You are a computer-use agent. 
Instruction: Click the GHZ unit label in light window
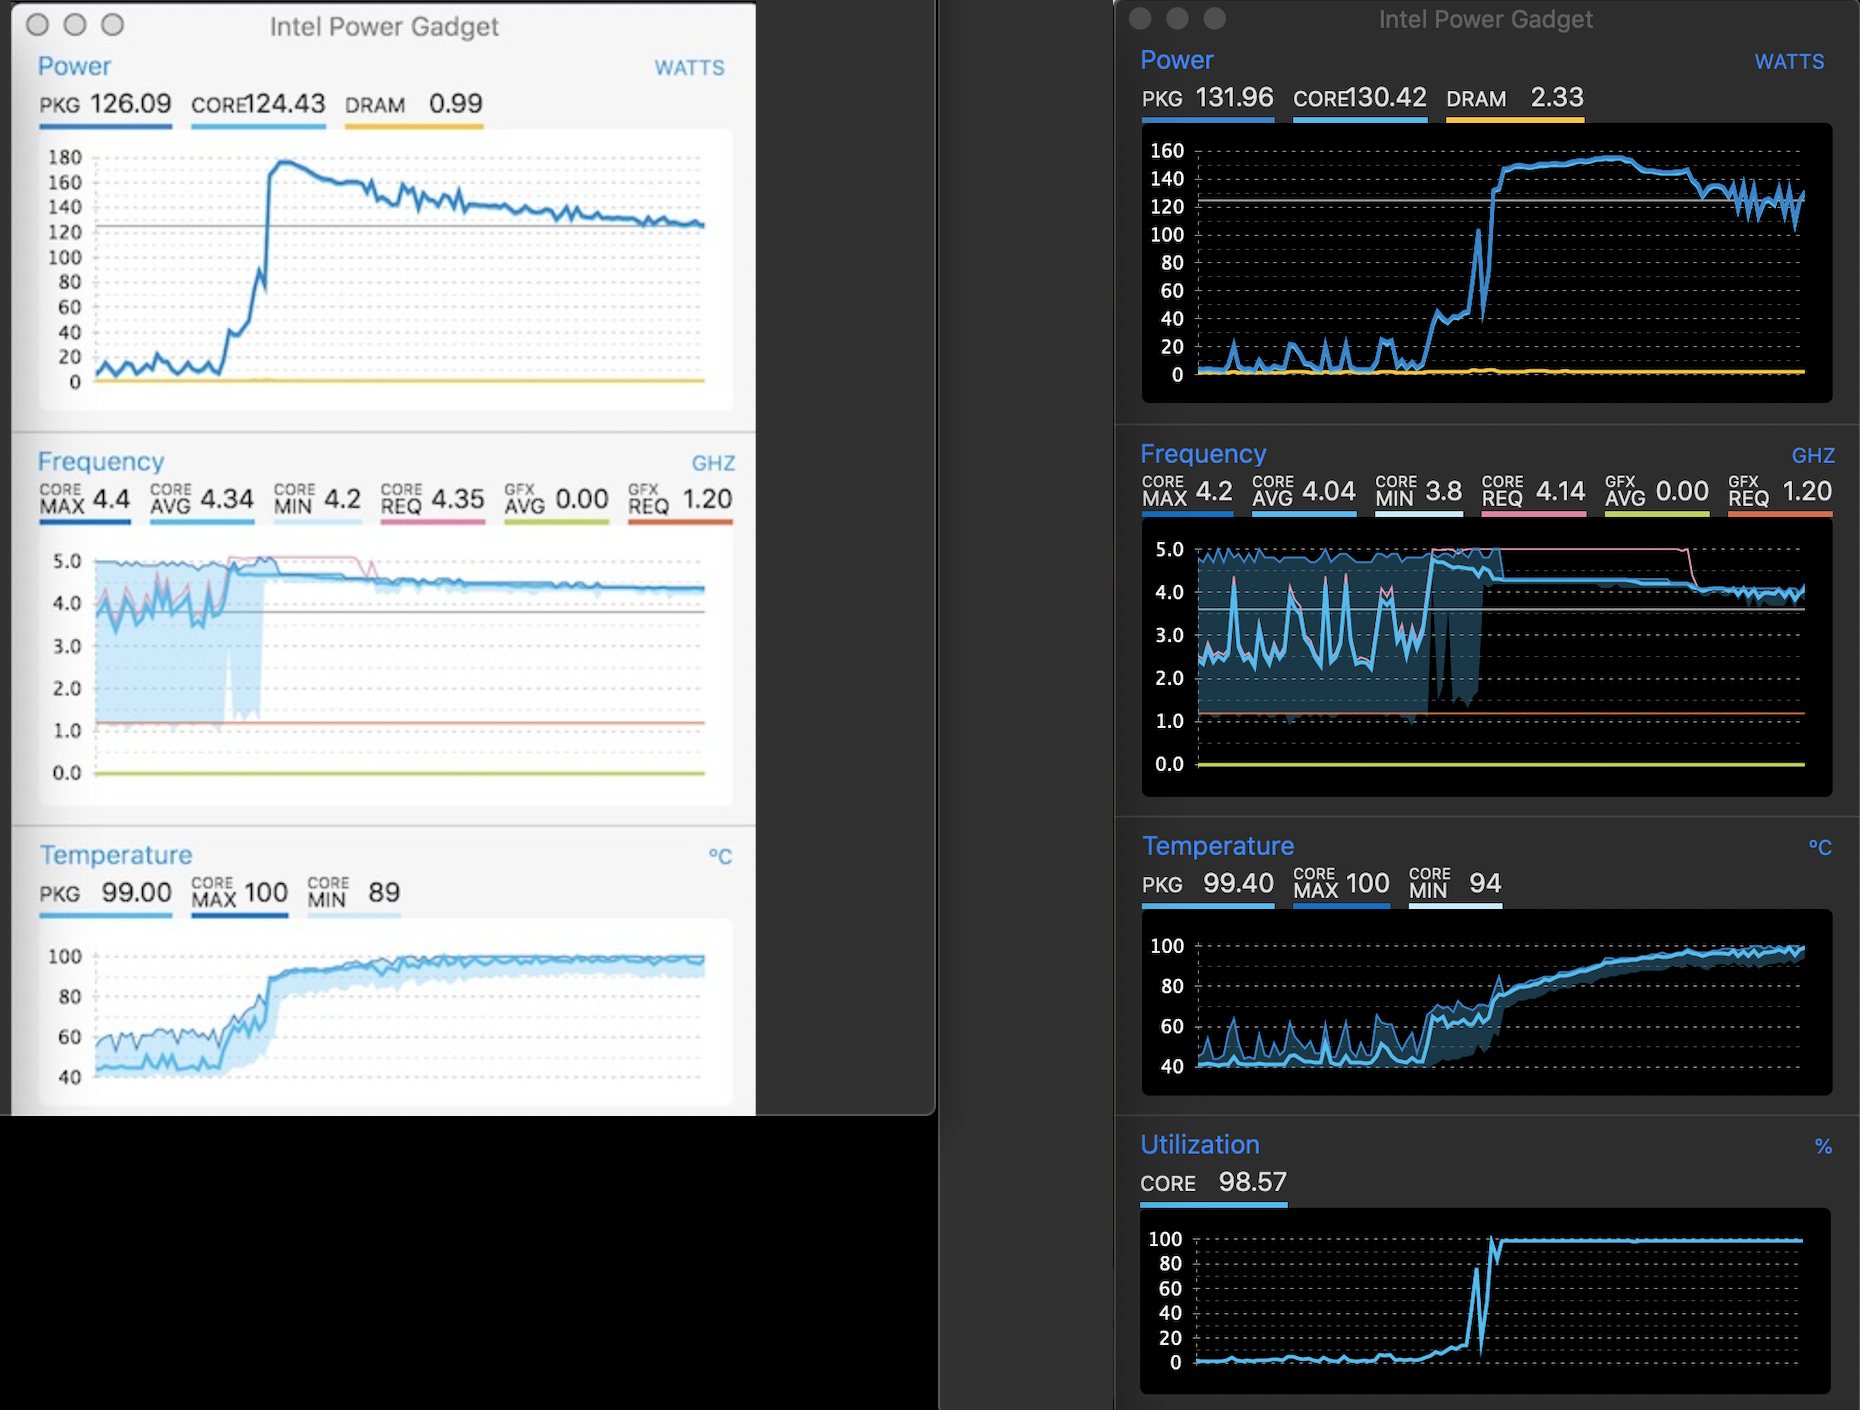point(713,463)
